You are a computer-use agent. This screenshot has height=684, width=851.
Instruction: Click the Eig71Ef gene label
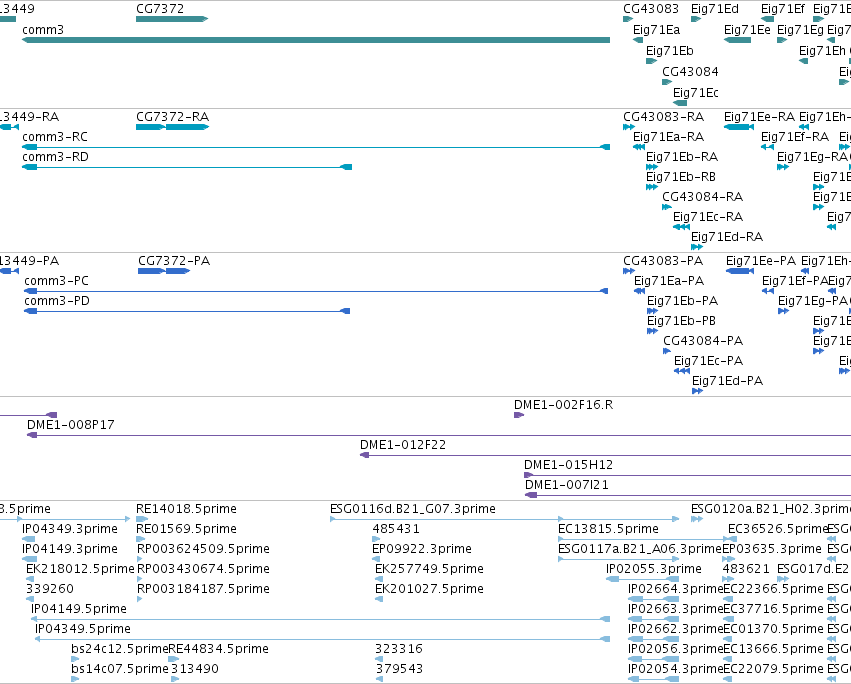point(783,9)
